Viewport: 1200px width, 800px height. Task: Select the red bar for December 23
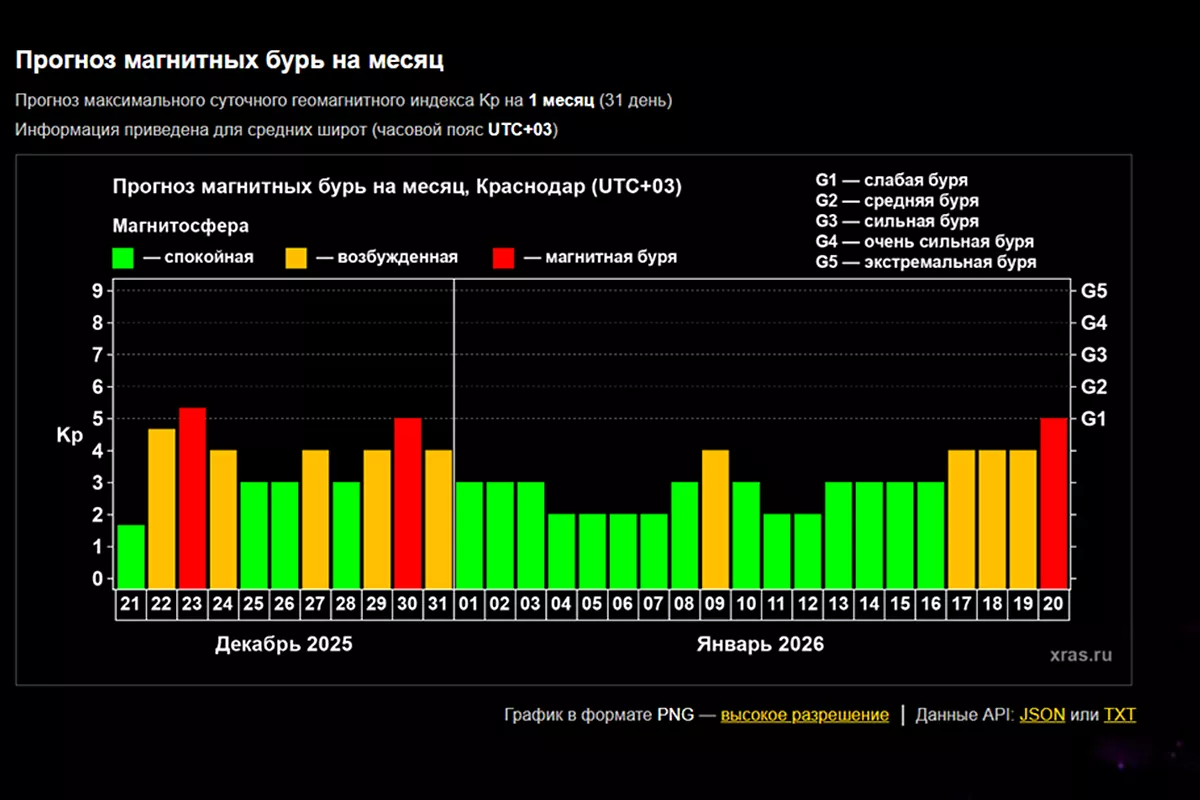click(x=192, y=498)
